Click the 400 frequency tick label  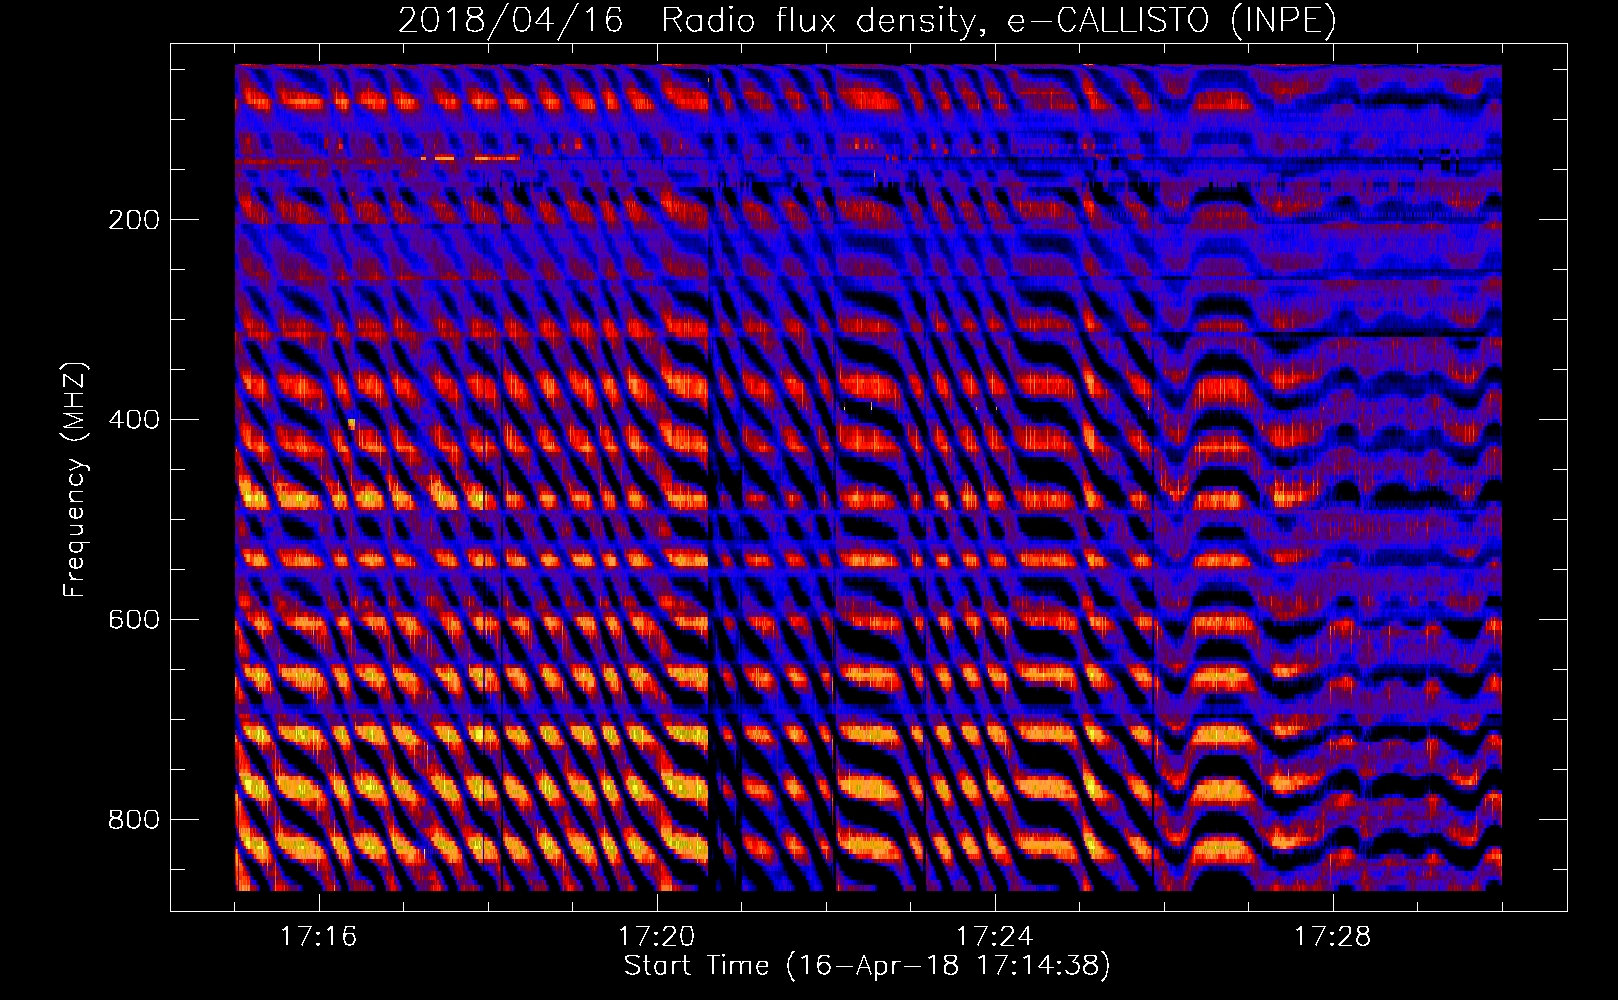click(134, 419)
